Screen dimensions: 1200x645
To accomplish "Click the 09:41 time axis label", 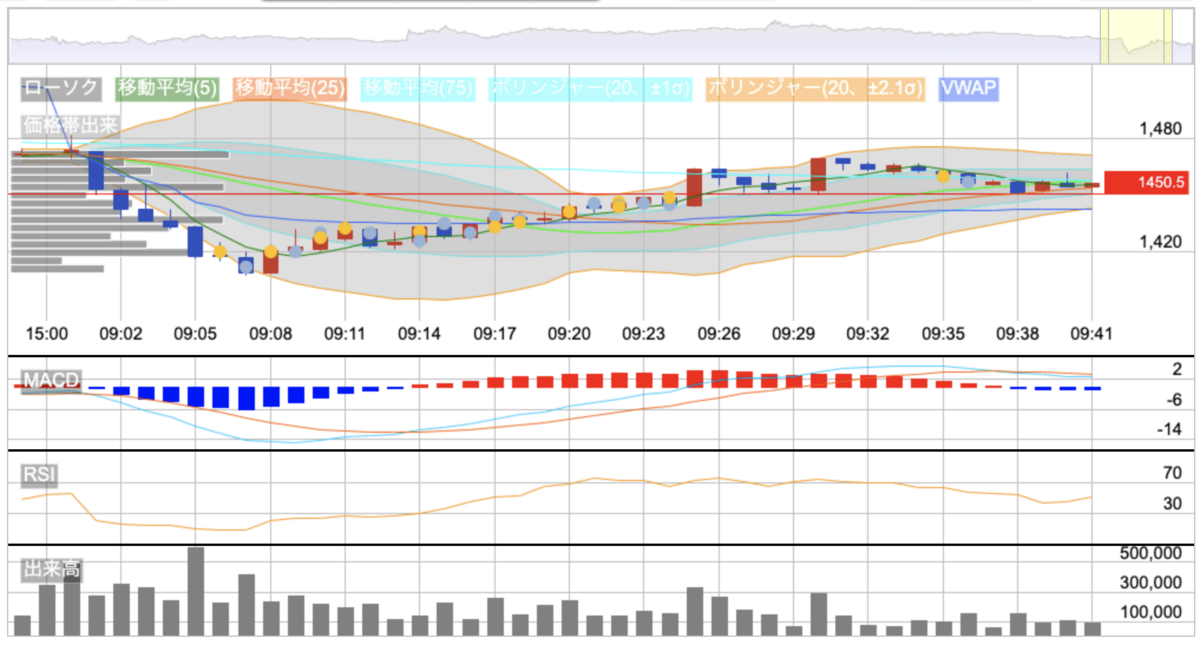I will click(1090, 332).
